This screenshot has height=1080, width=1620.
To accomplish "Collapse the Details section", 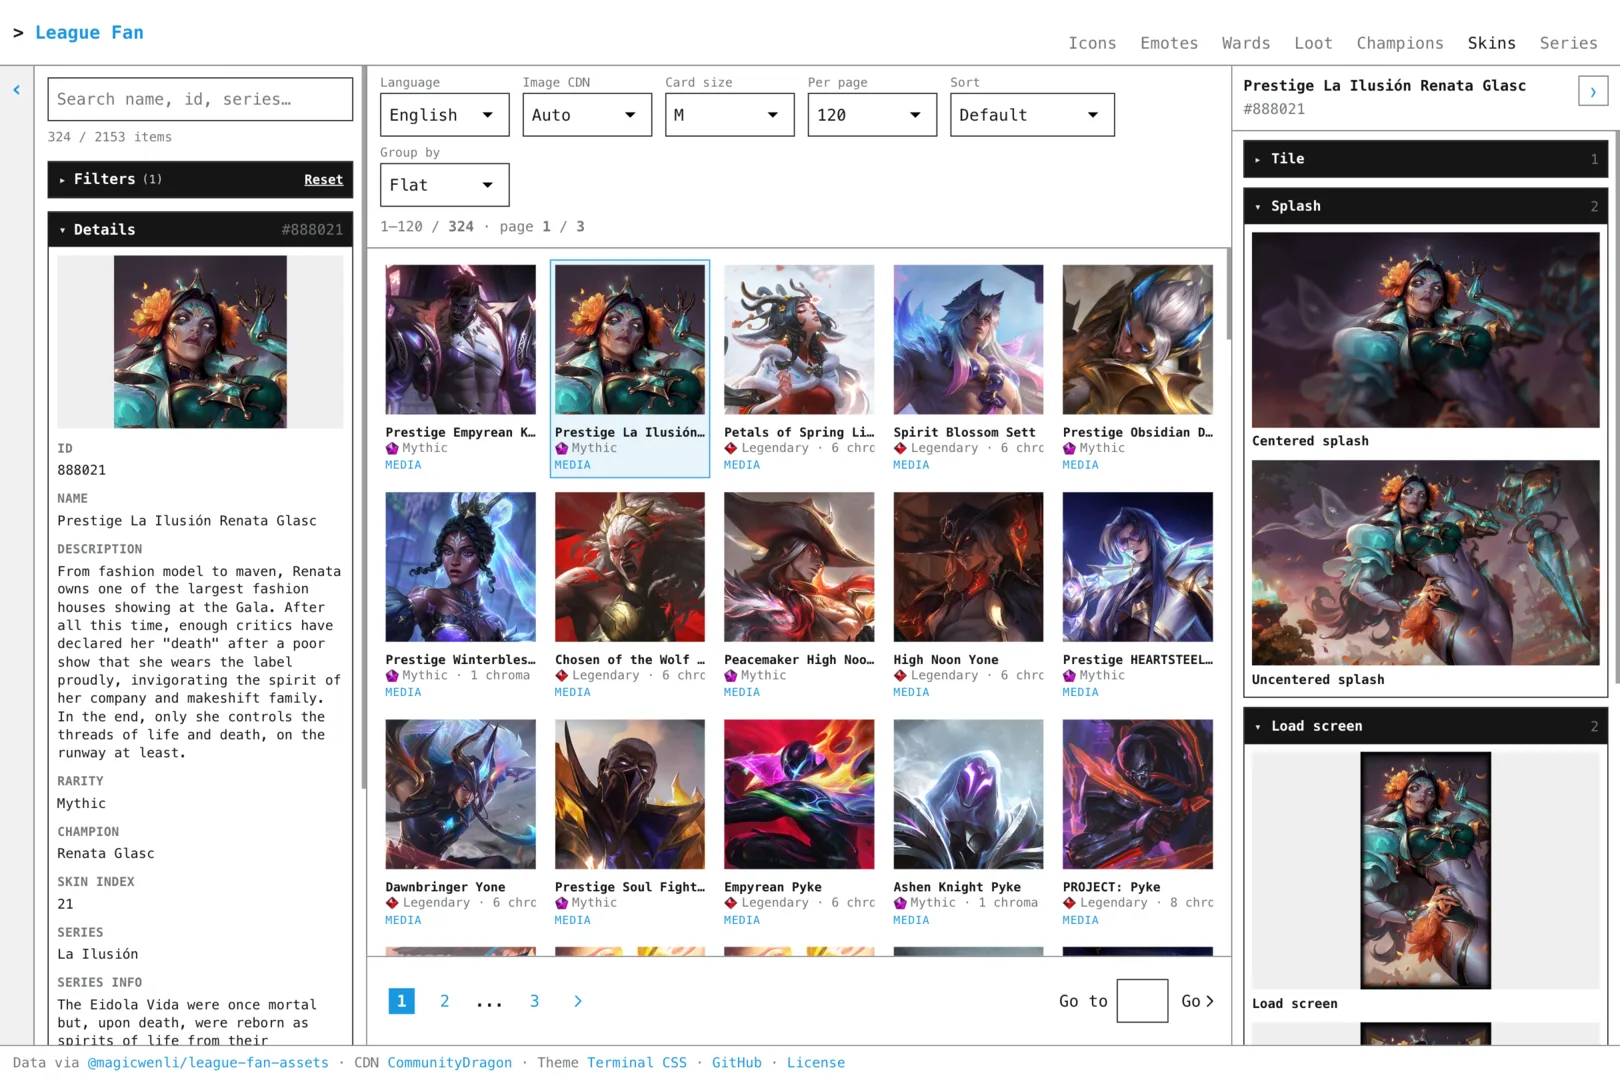I will click(x=200, y=229).
